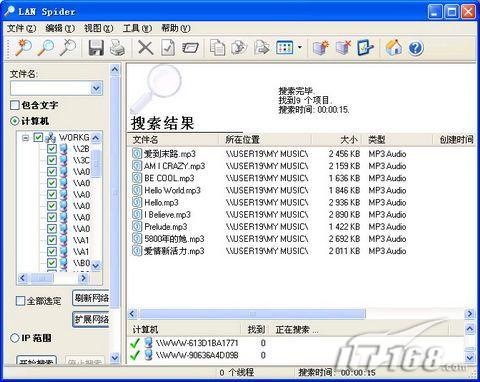480x382 pixels.
Task: Sort by 大小 column header
Action: click(337, 139)
